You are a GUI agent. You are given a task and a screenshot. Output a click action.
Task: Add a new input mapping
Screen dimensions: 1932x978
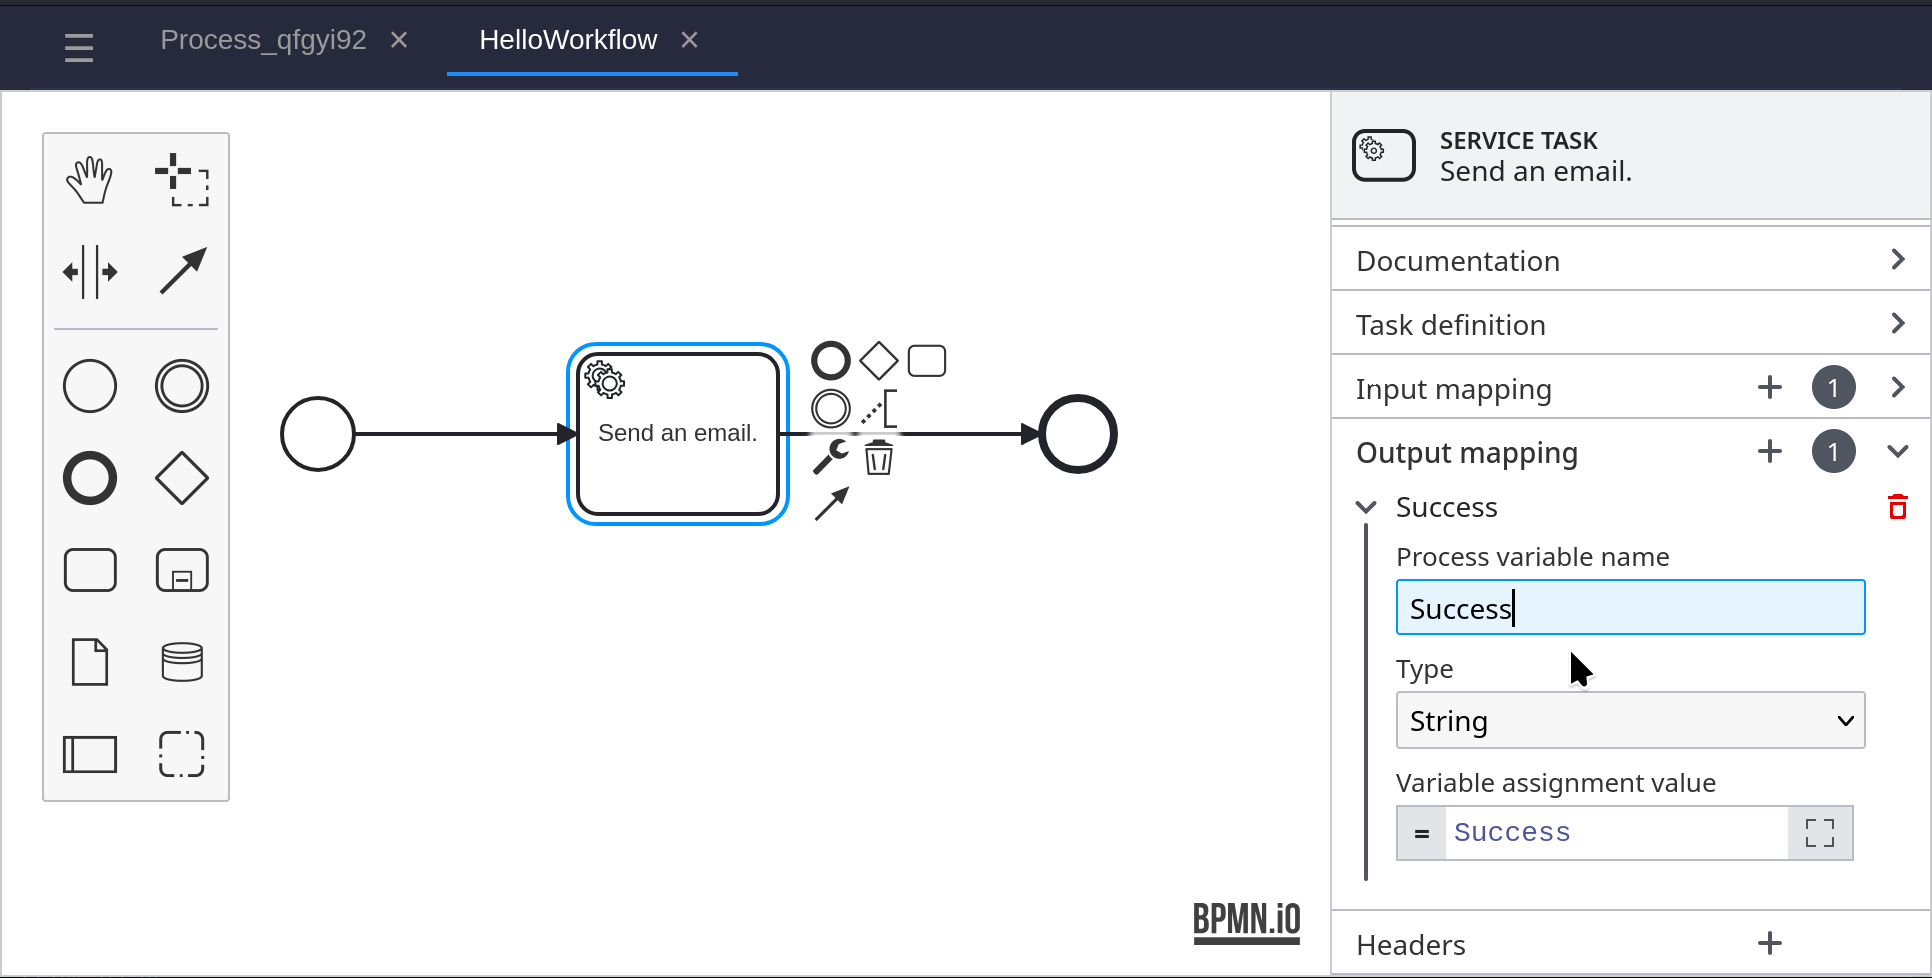pyautogui.click(x=1769, y=388)
